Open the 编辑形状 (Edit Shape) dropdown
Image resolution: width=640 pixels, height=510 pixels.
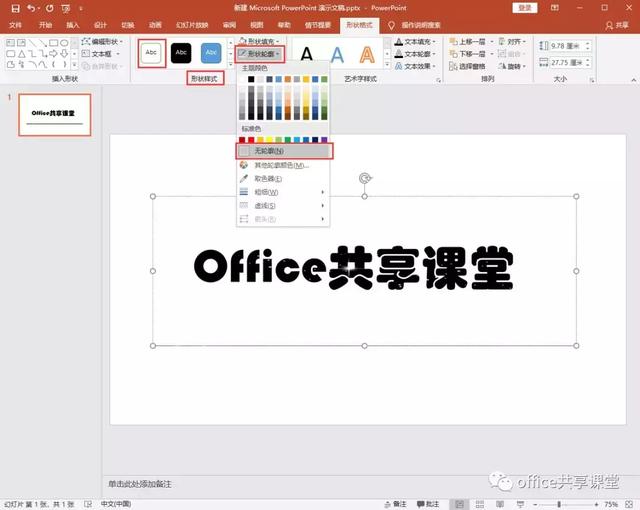tap(102, 42)
